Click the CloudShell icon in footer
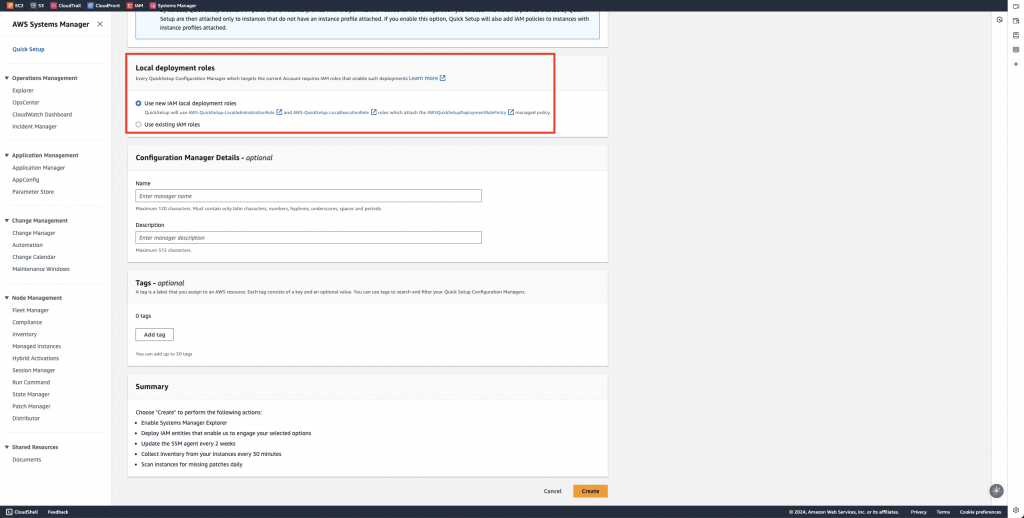The width and height of the screenshot is (1024, 518). click(9, 512)
